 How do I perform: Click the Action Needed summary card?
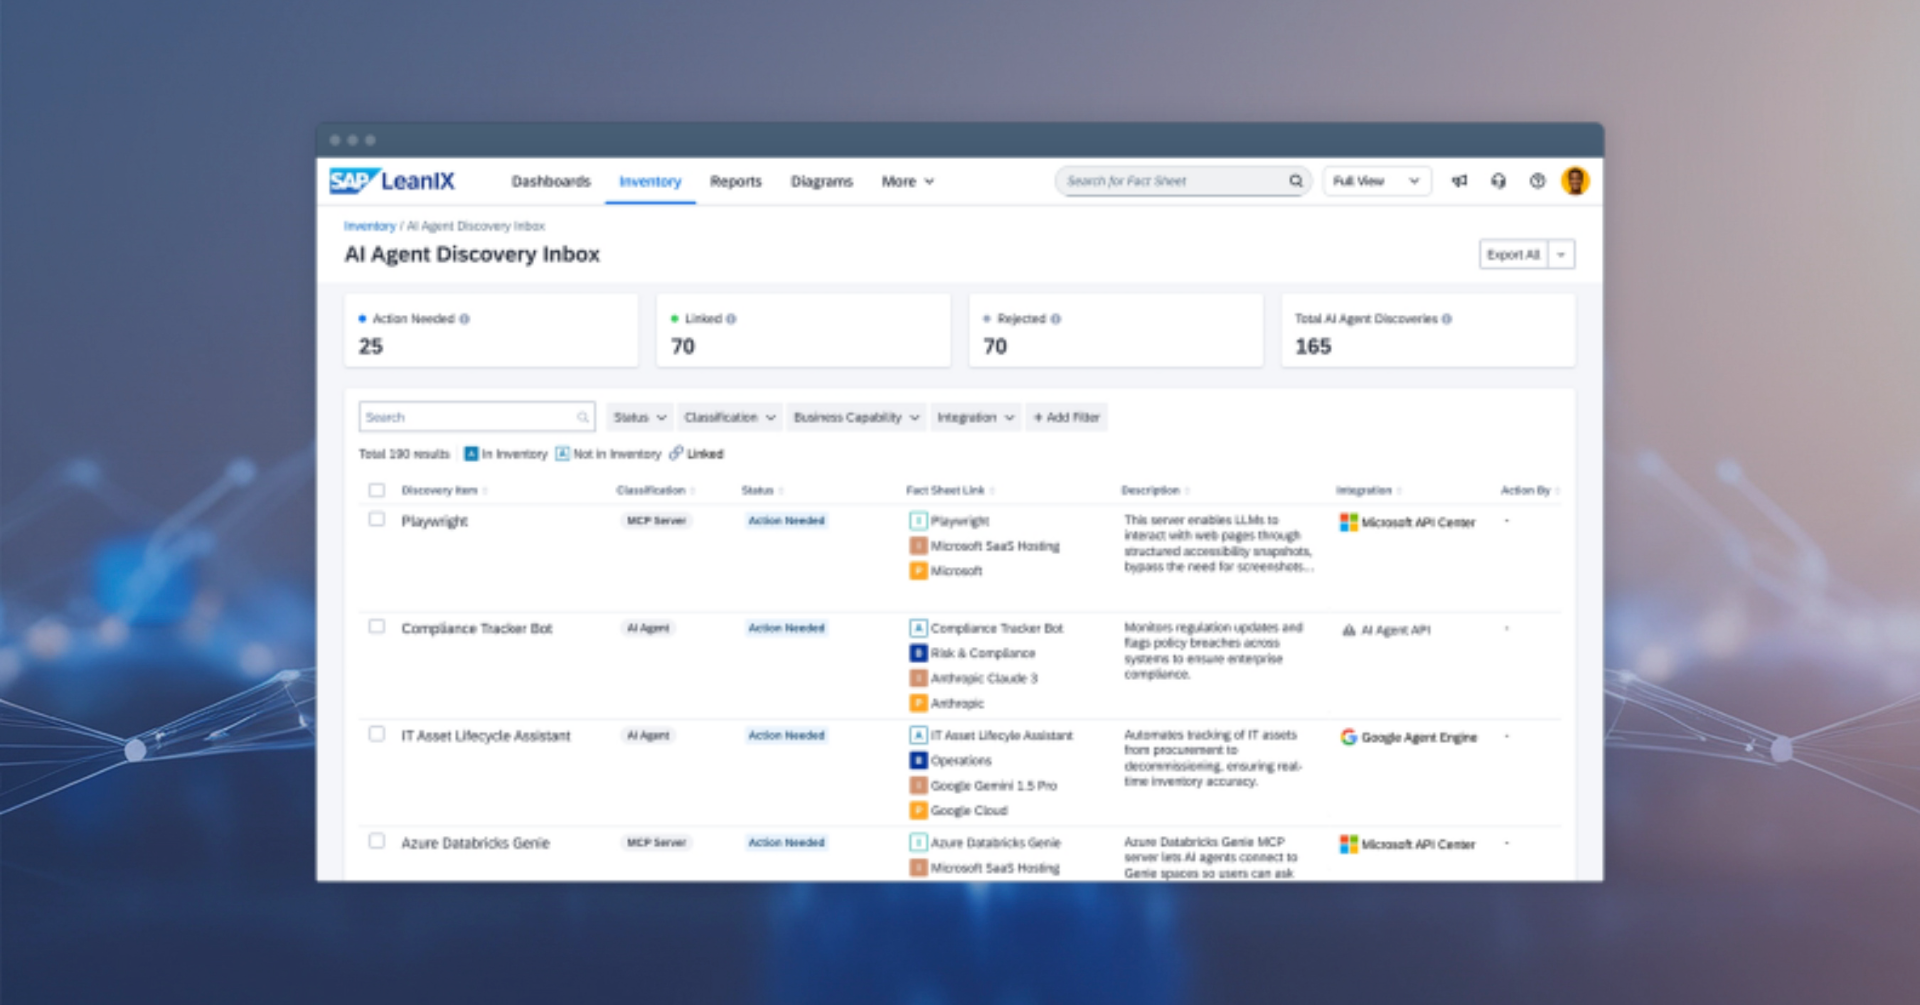tap(491, 331)
